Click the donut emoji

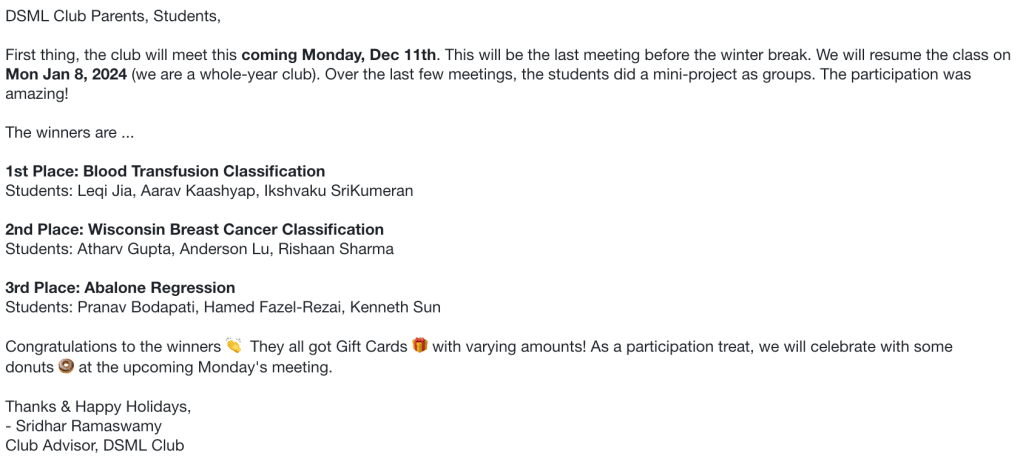(66, 367)
